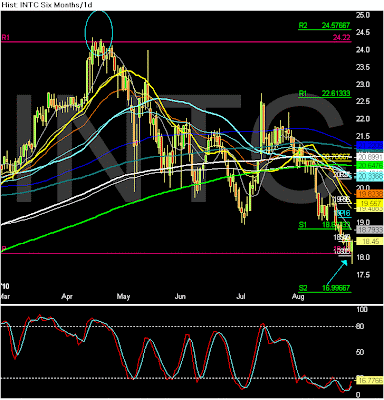Click the 23.5 price axis label
The height and width of the screenshot is (400, 384).
(363, 67)
